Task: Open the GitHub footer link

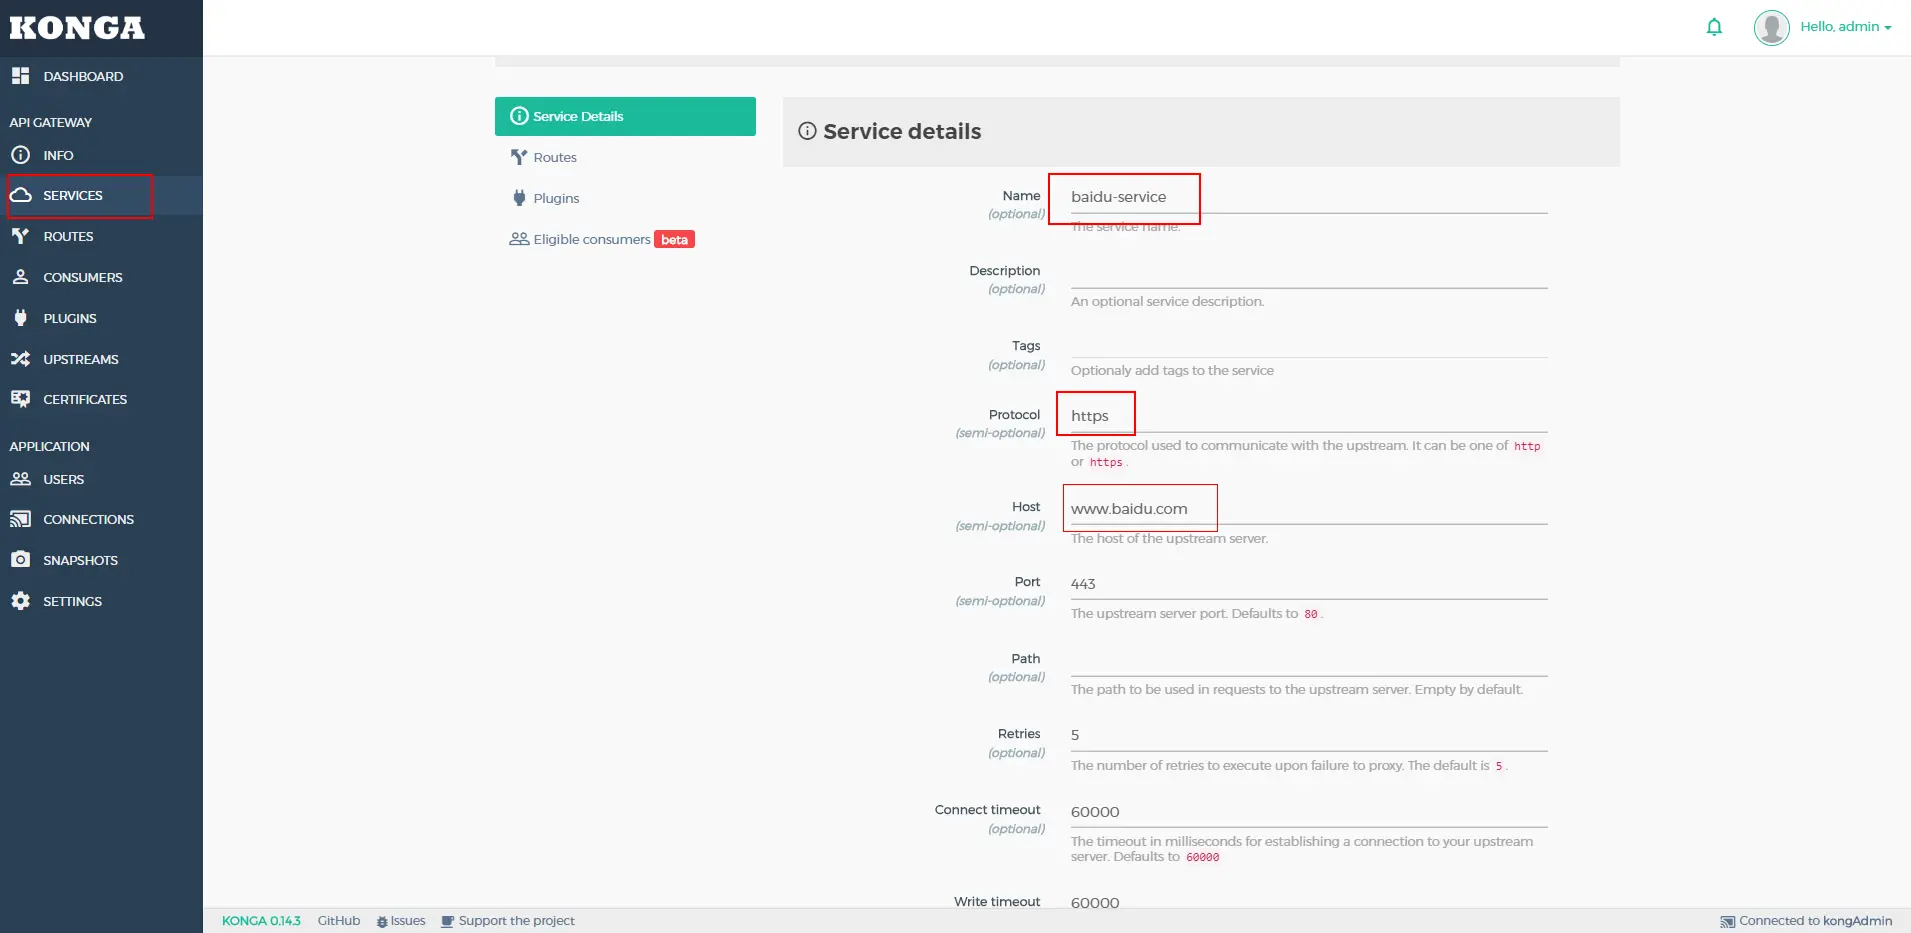Action: coord(339,921)
